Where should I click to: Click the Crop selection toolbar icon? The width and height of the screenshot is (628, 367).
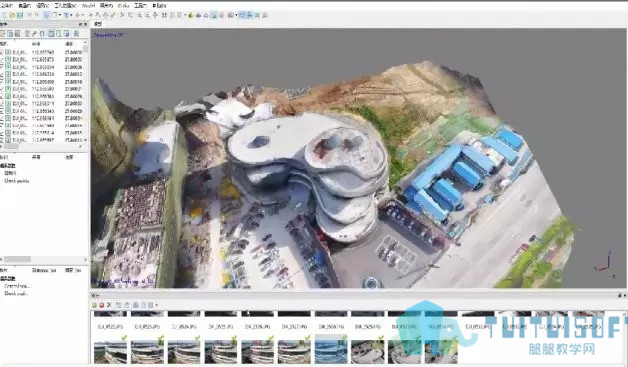pyautogui.click(x=130, y=15)
